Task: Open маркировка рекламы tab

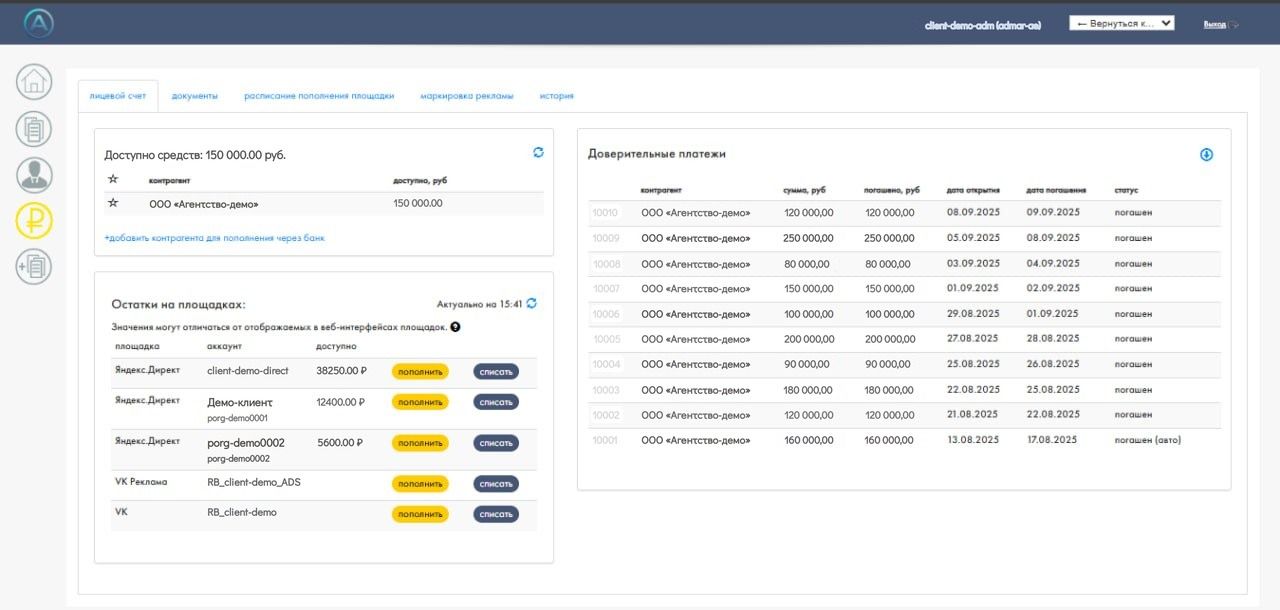Action: (x=467, y=96)
